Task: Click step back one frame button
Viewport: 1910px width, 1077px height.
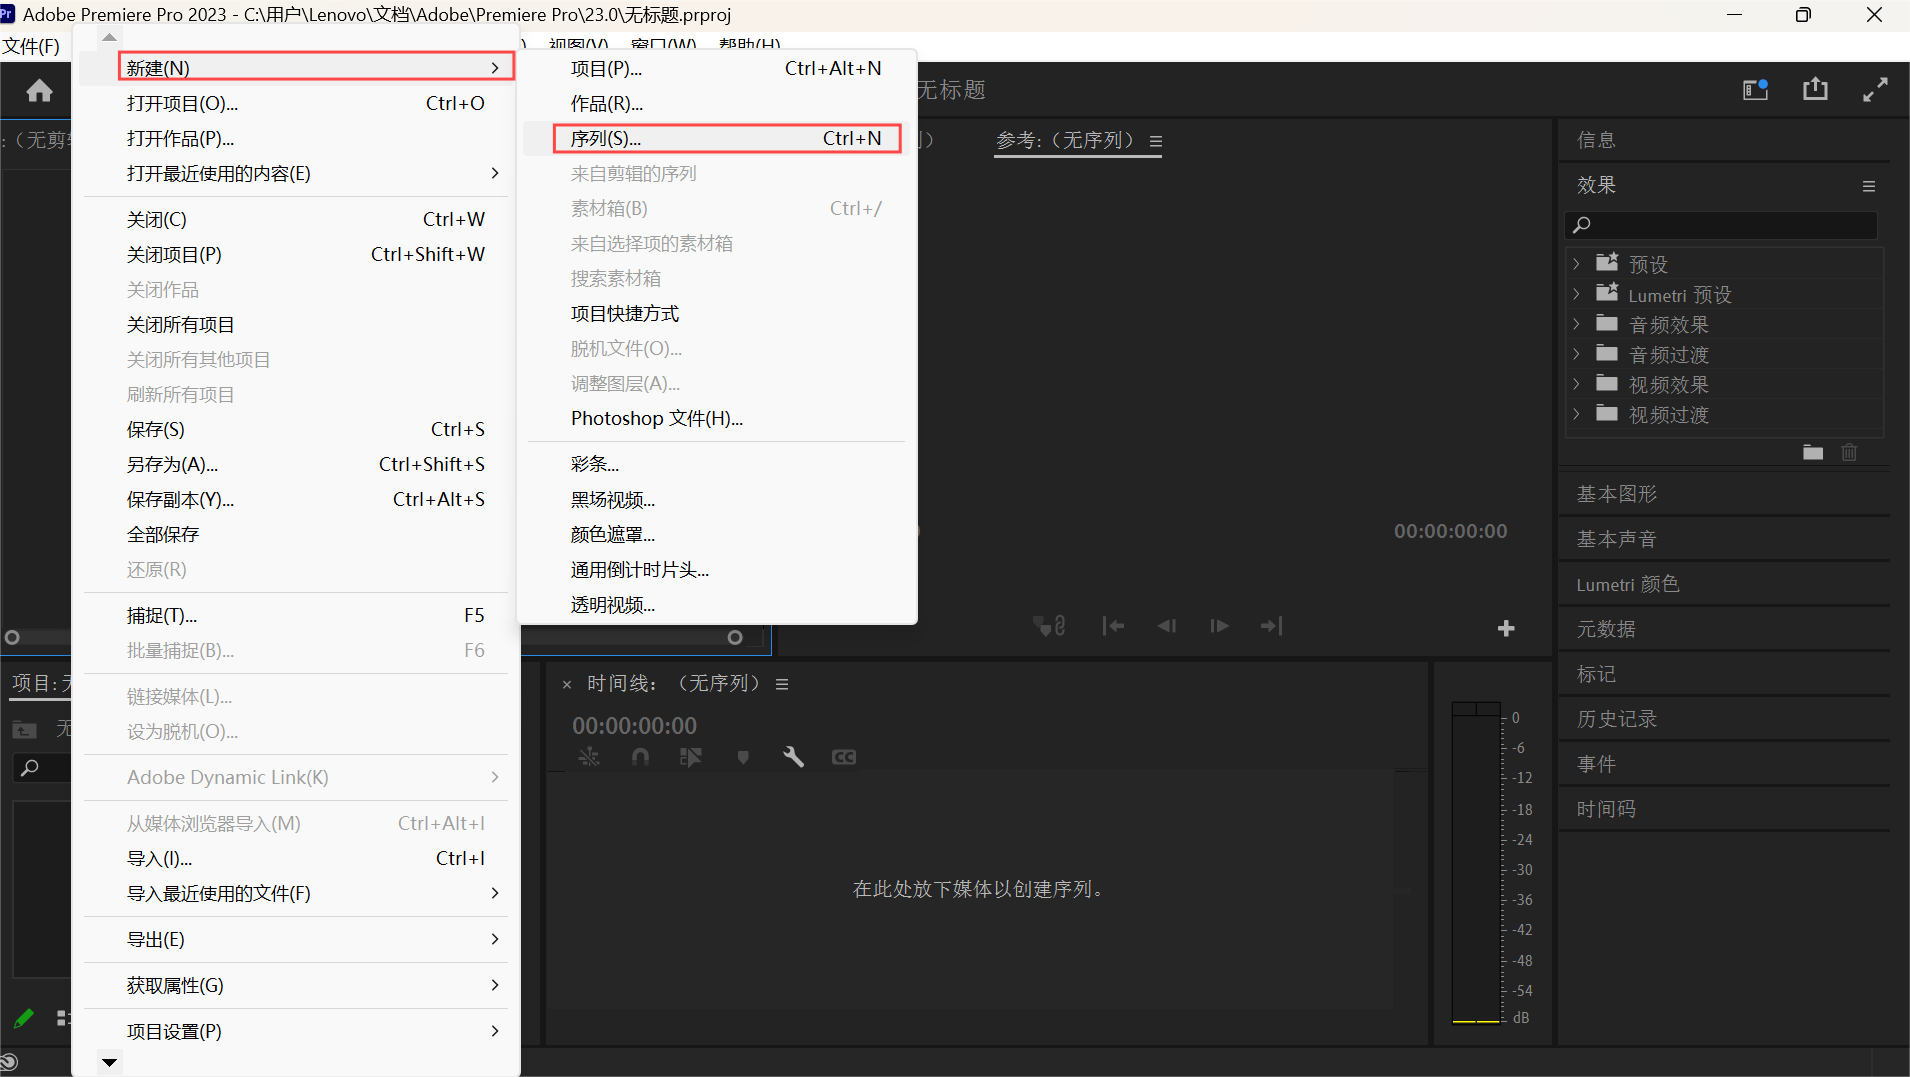Action: [x=1166, y=626]
